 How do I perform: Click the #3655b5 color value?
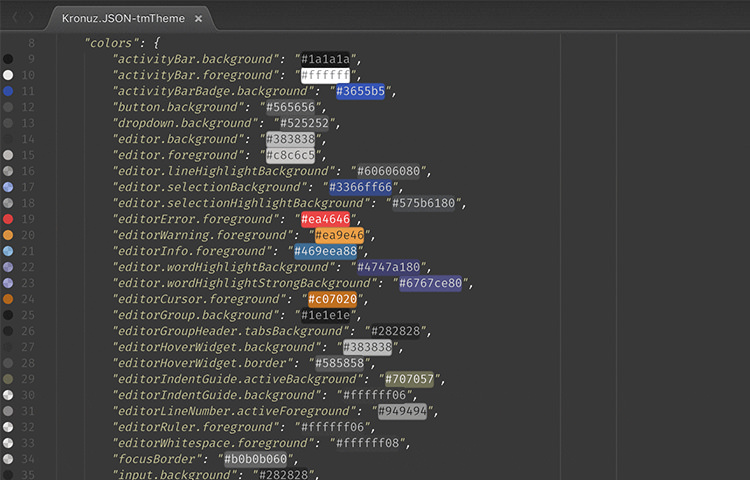pos(361,91)
